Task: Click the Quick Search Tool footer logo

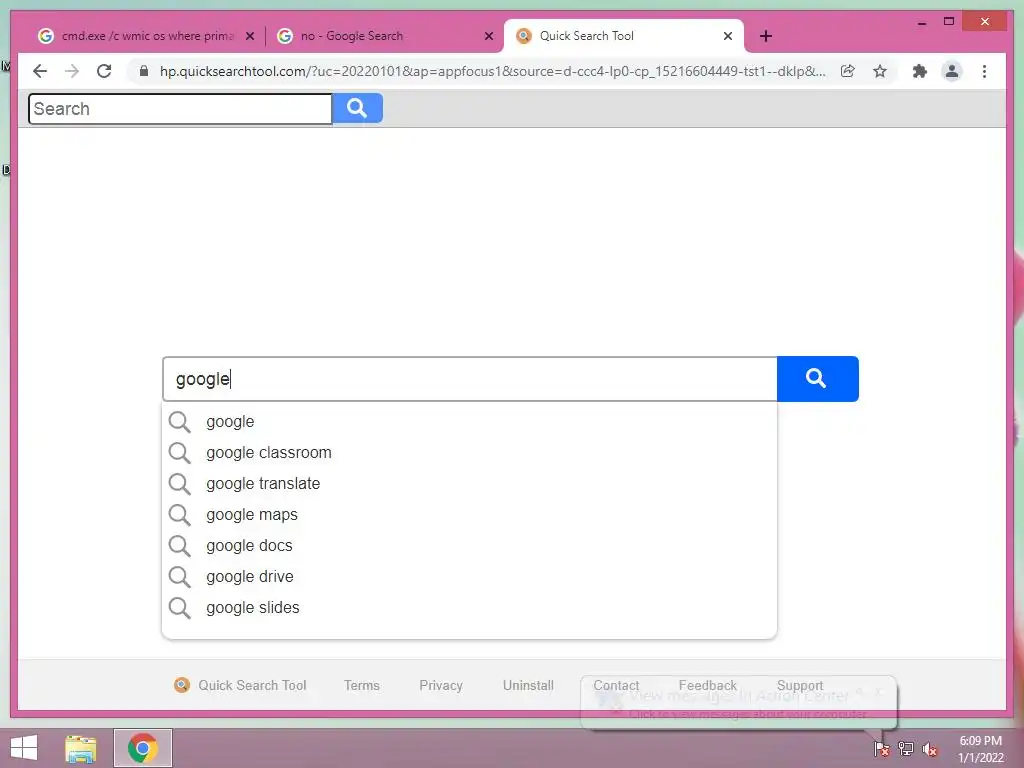Action: 182,685
